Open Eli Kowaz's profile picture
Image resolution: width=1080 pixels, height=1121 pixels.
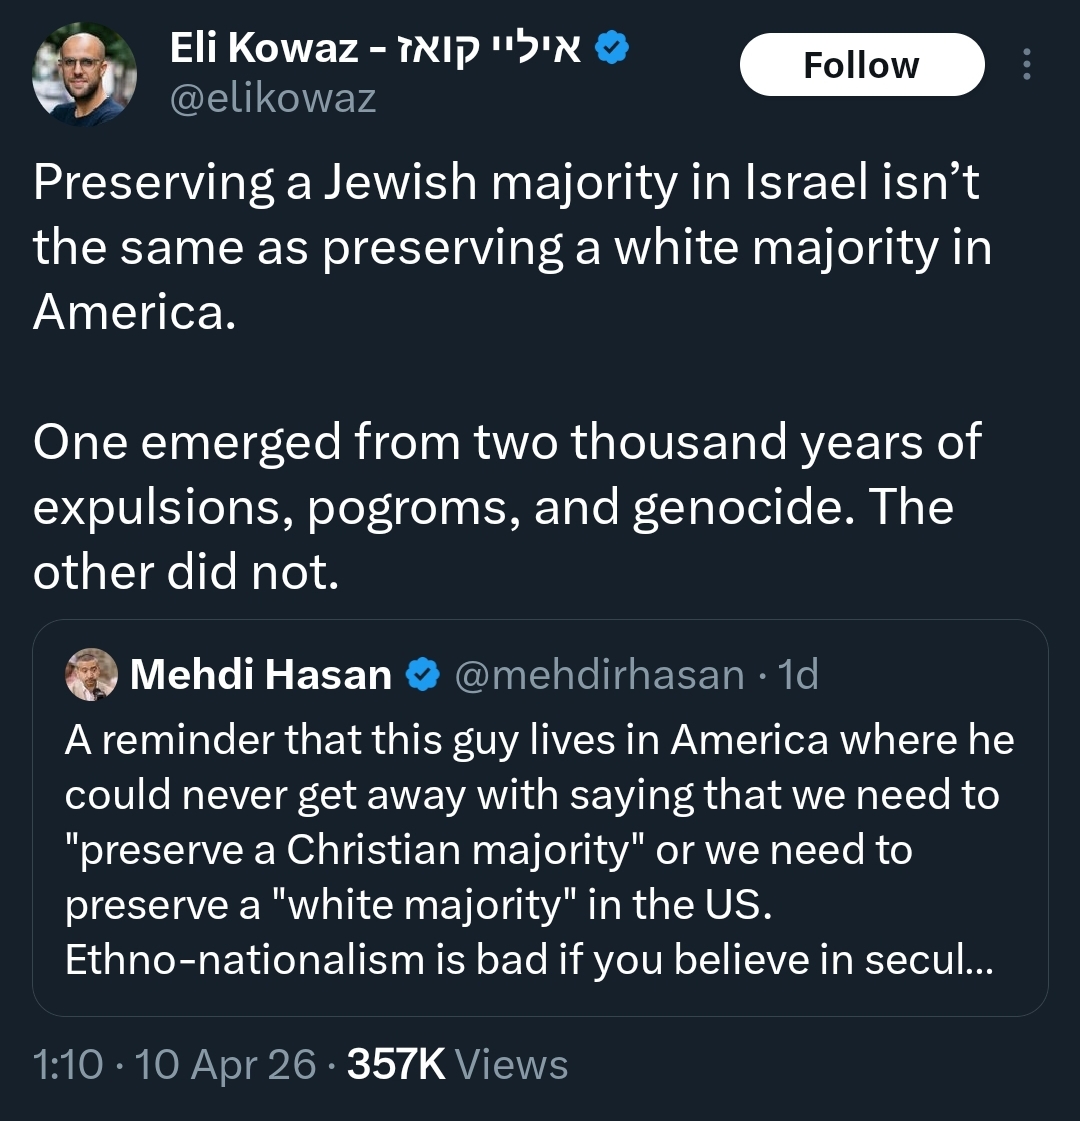click(84, 74)
